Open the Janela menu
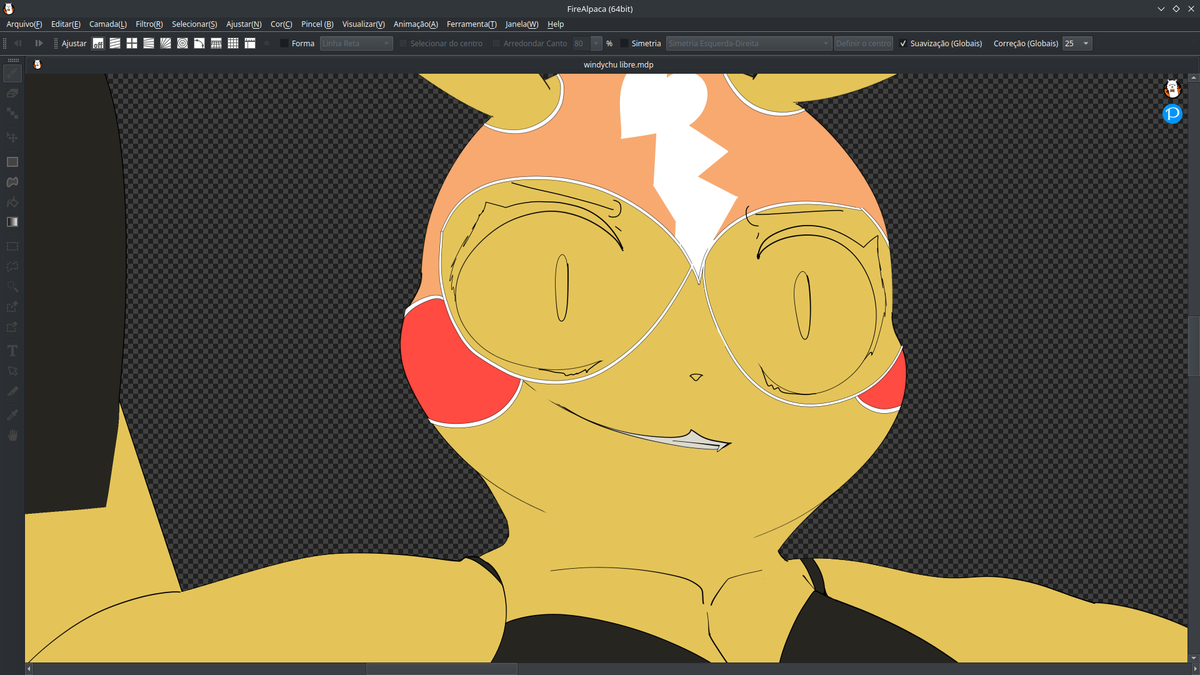This screenshot has width=1200, height=675. pos(521,24)
